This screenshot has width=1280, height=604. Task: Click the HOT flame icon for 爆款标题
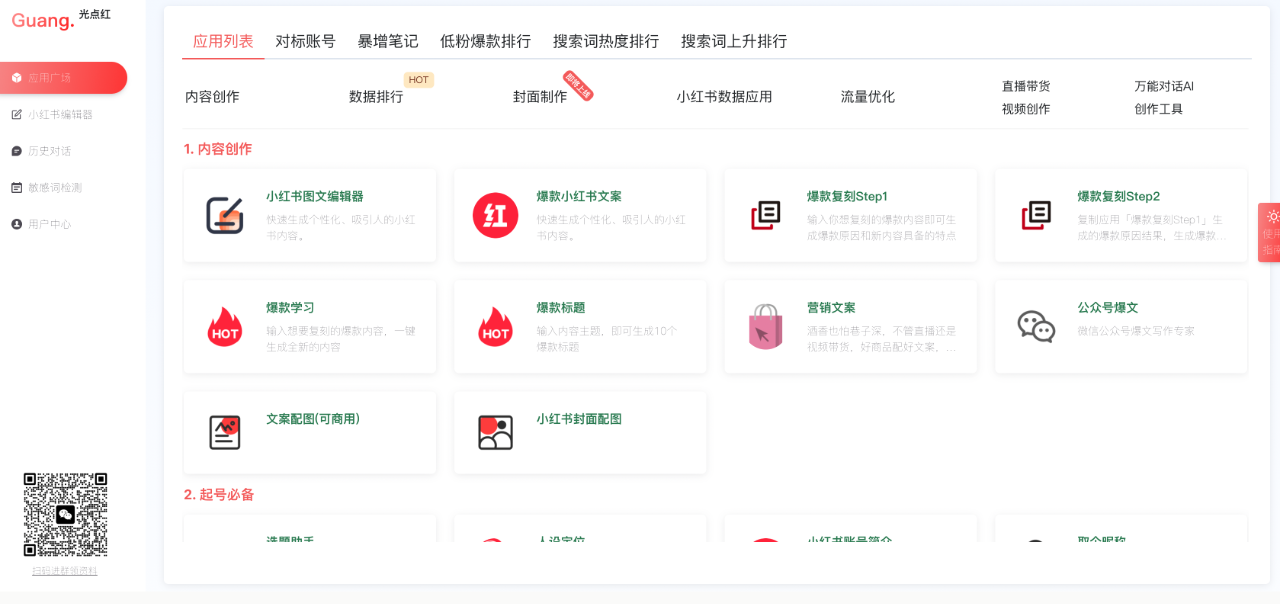click(x=495, y=325)
